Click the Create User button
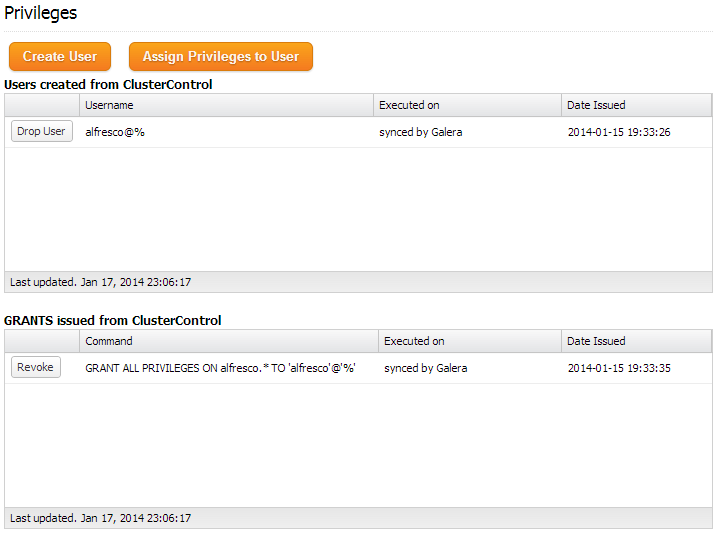The width and height of the screenshot is (719, 534). [60, 57]
